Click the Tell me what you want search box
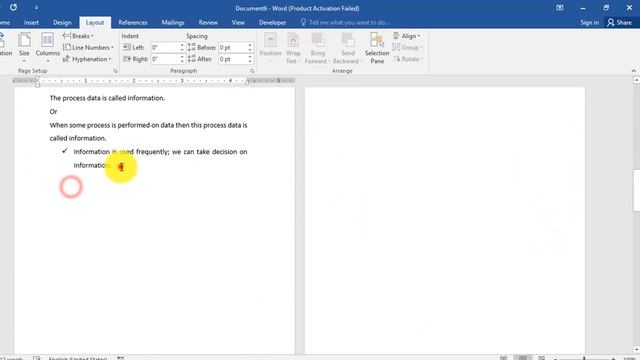The image size is (640, 360). coord(345,22)
